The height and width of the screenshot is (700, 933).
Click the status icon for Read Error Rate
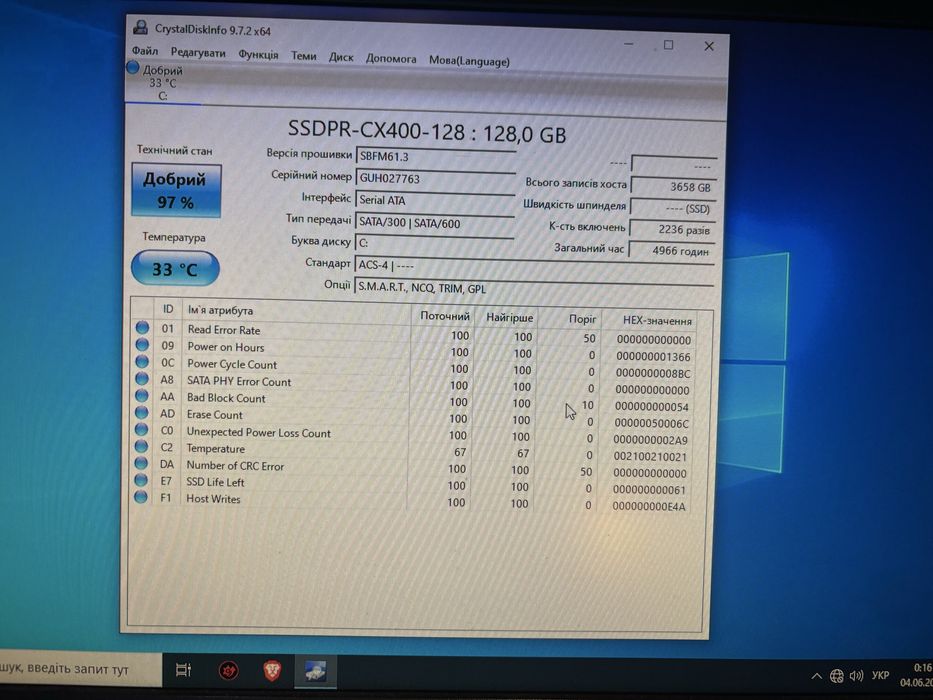coord(142,327)
